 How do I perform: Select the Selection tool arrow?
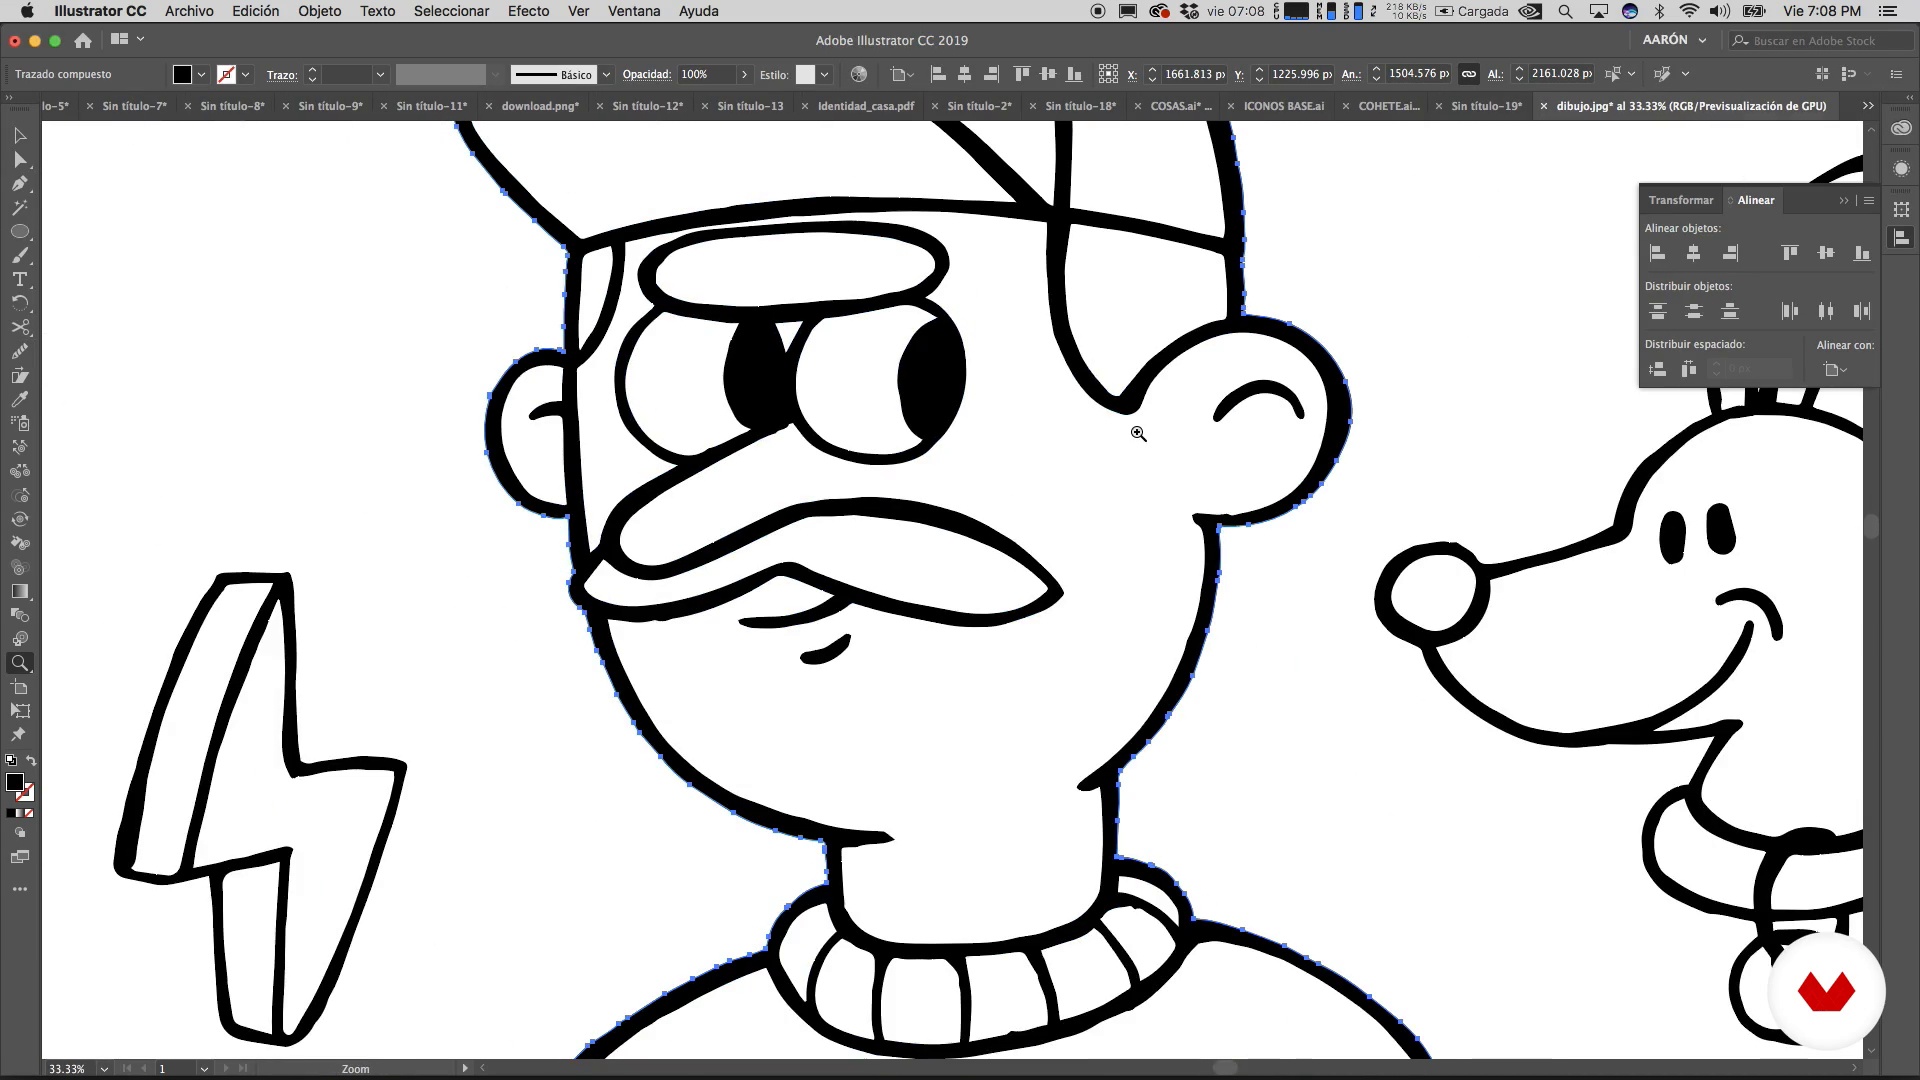(x=20, y=135)
